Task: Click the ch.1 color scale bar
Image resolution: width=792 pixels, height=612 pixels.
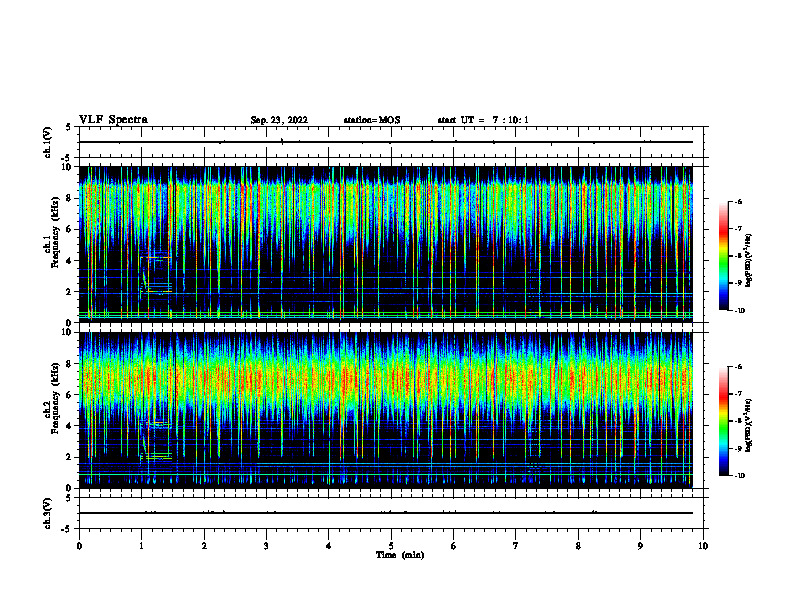Action: click(723, 256)
